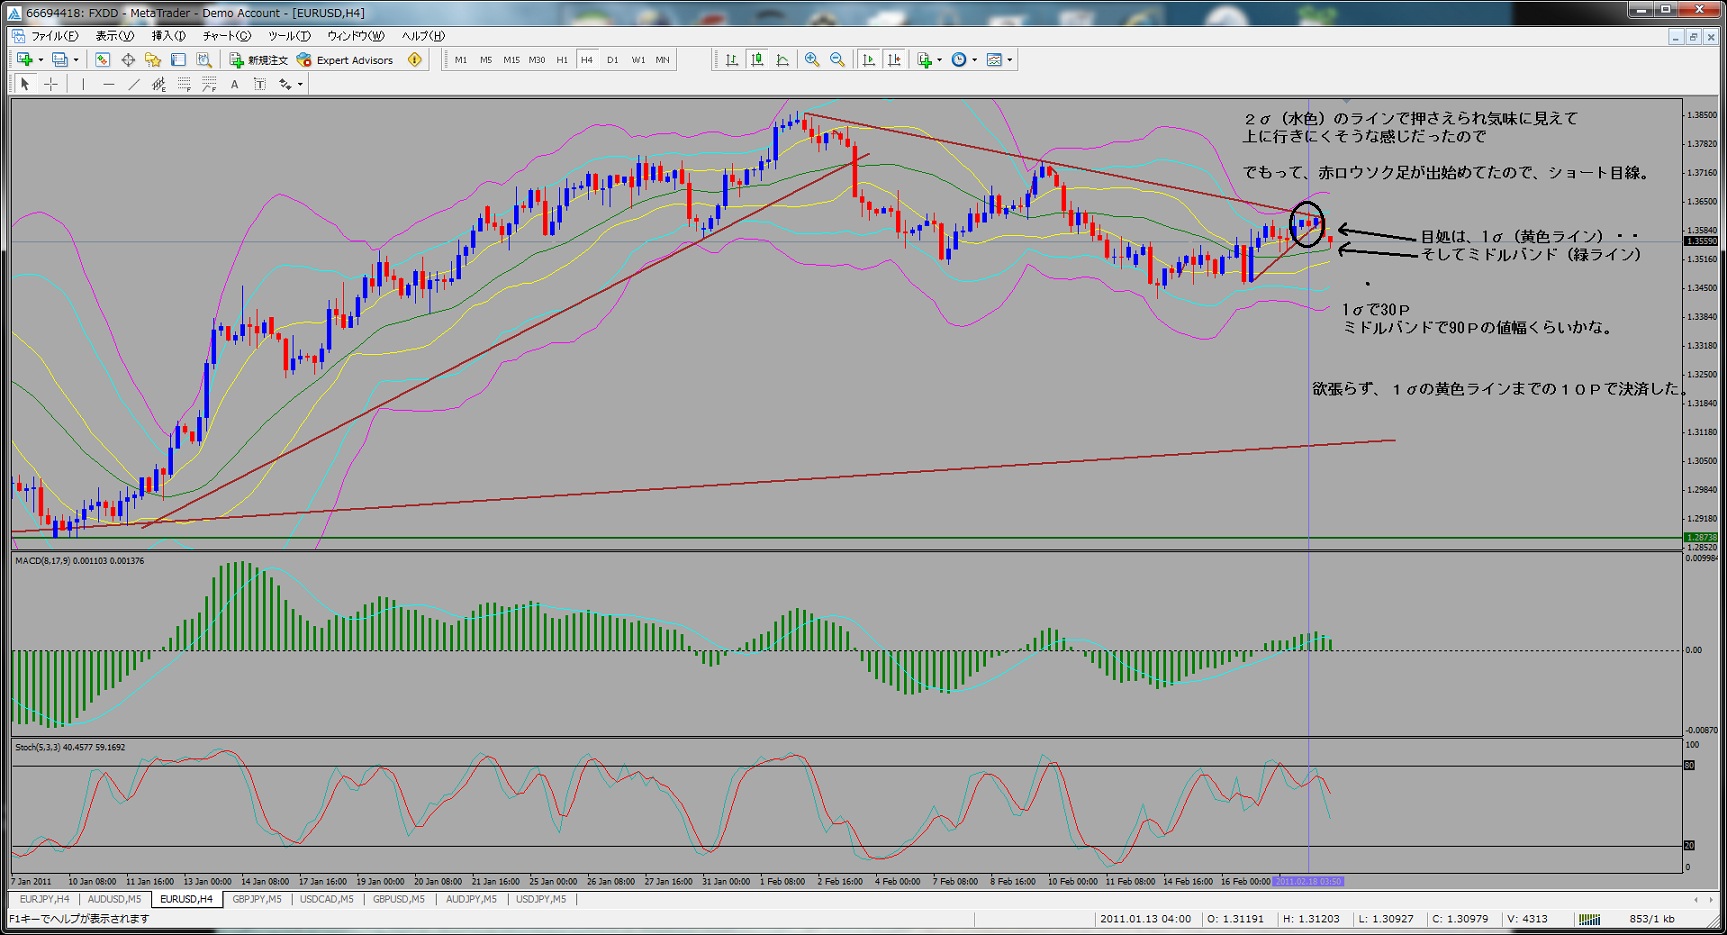Toggle the auto scroll chart button
The height and width of the screenshot is (935, 1727).
click(x=868, y=60)
